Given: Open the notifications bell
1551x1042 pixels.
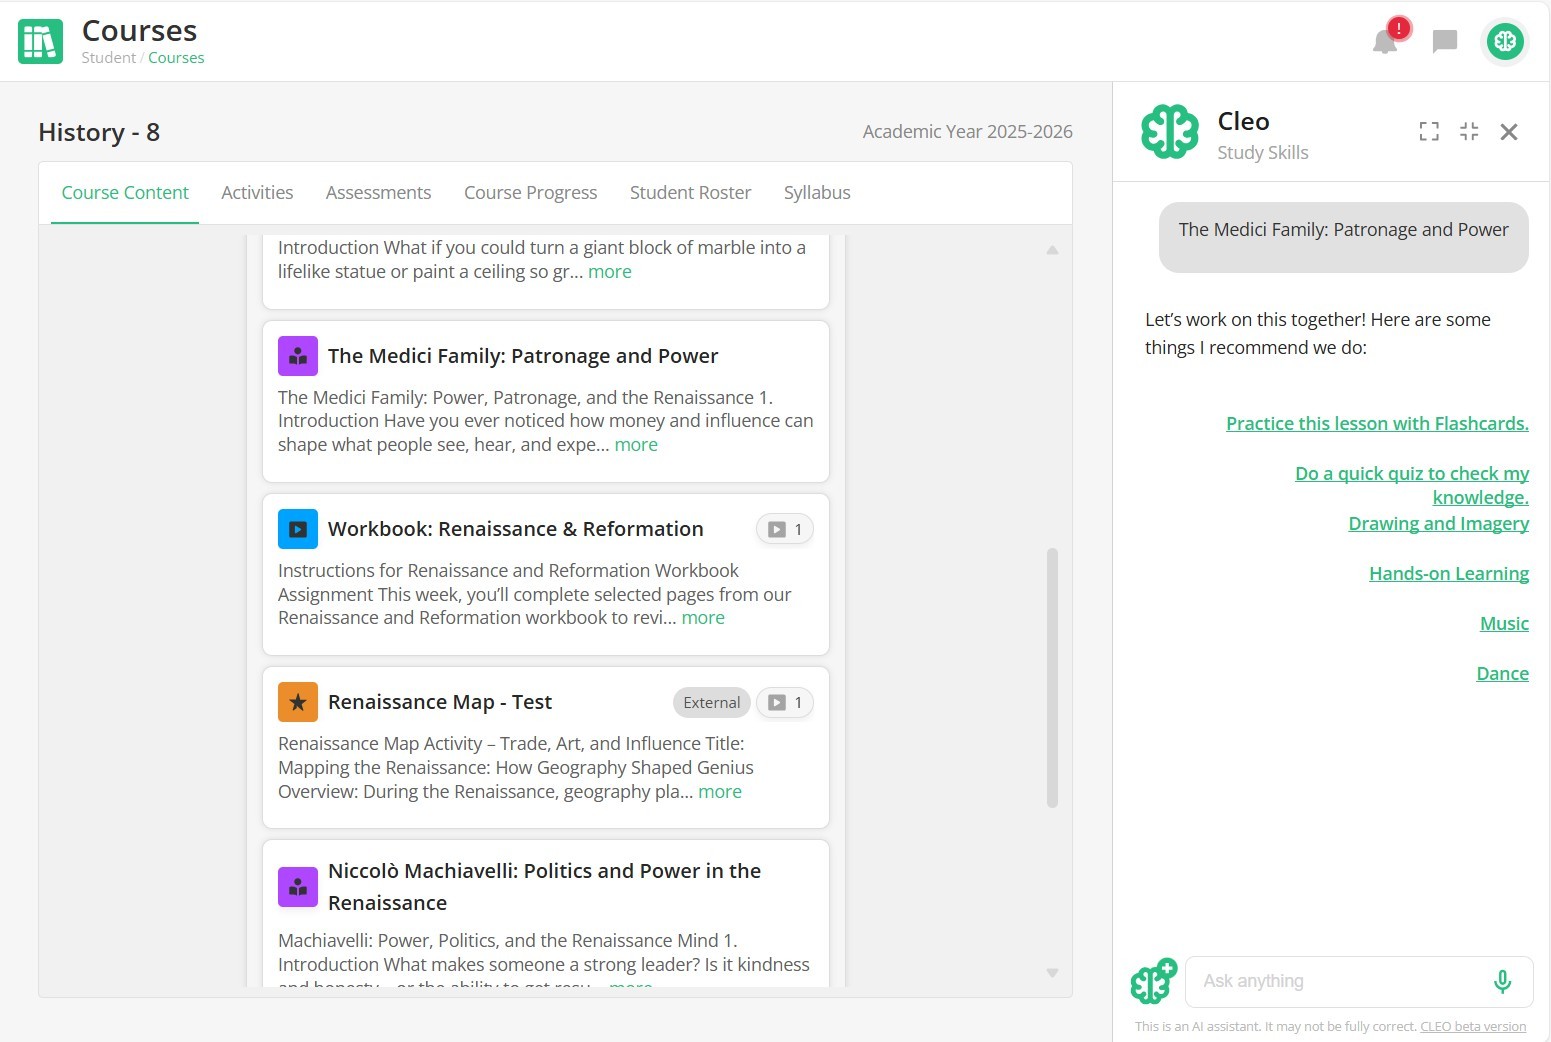Looking at the screenshot, I should click(x=1386, y=41).
